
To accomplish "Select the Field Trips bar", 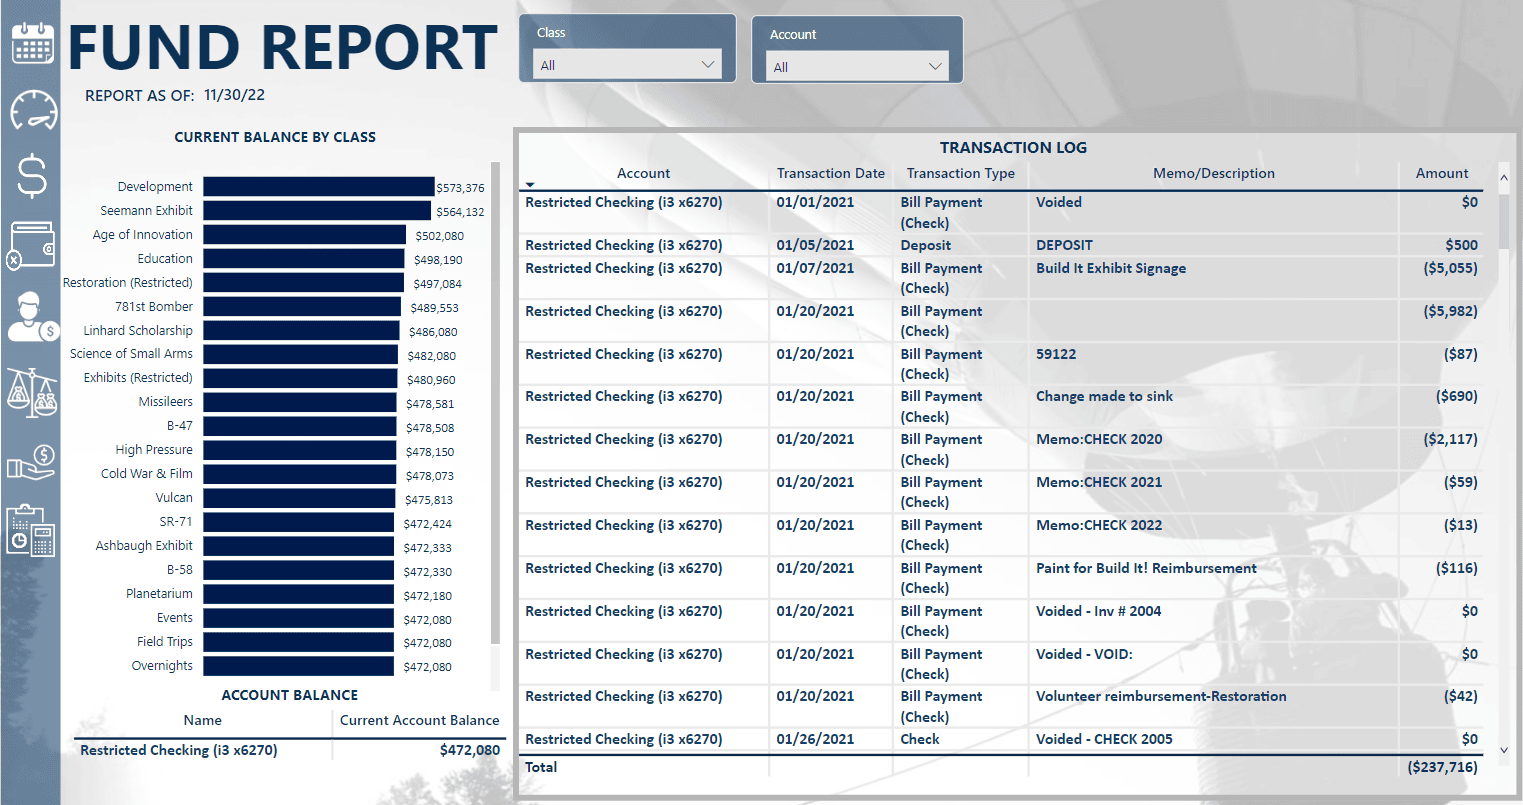I will pyautogui.click(x=299, y=642).
